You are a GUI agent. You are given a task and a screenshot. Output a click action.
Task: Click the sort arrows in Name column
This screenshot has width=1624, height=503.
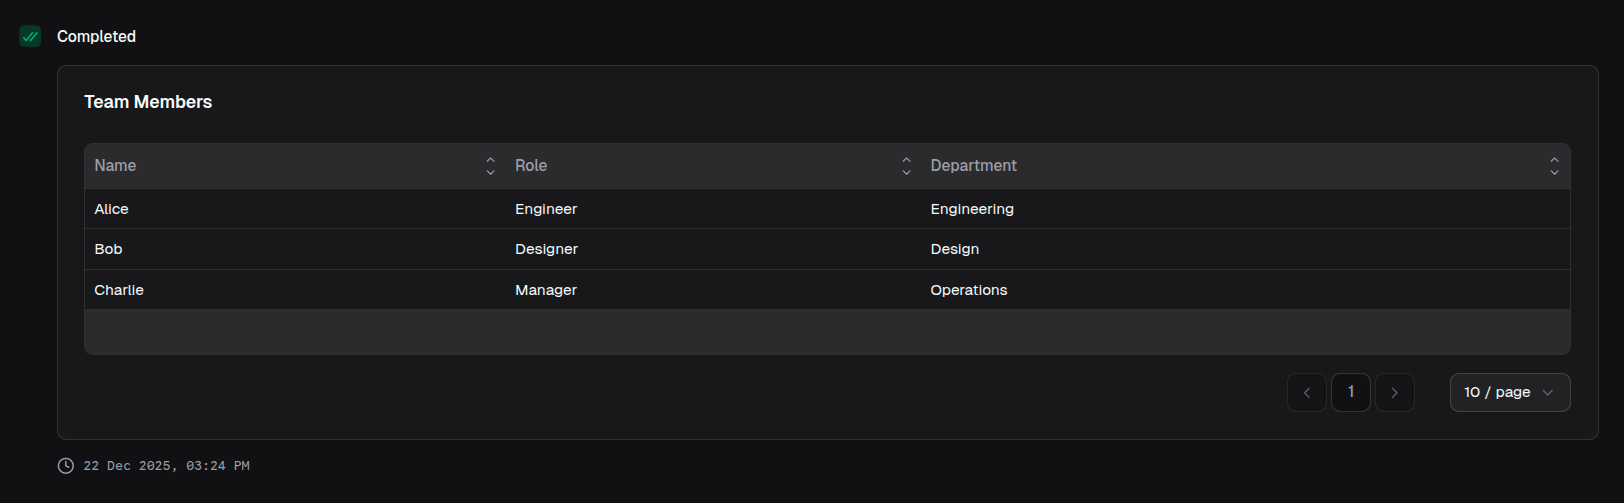point(490,166)
